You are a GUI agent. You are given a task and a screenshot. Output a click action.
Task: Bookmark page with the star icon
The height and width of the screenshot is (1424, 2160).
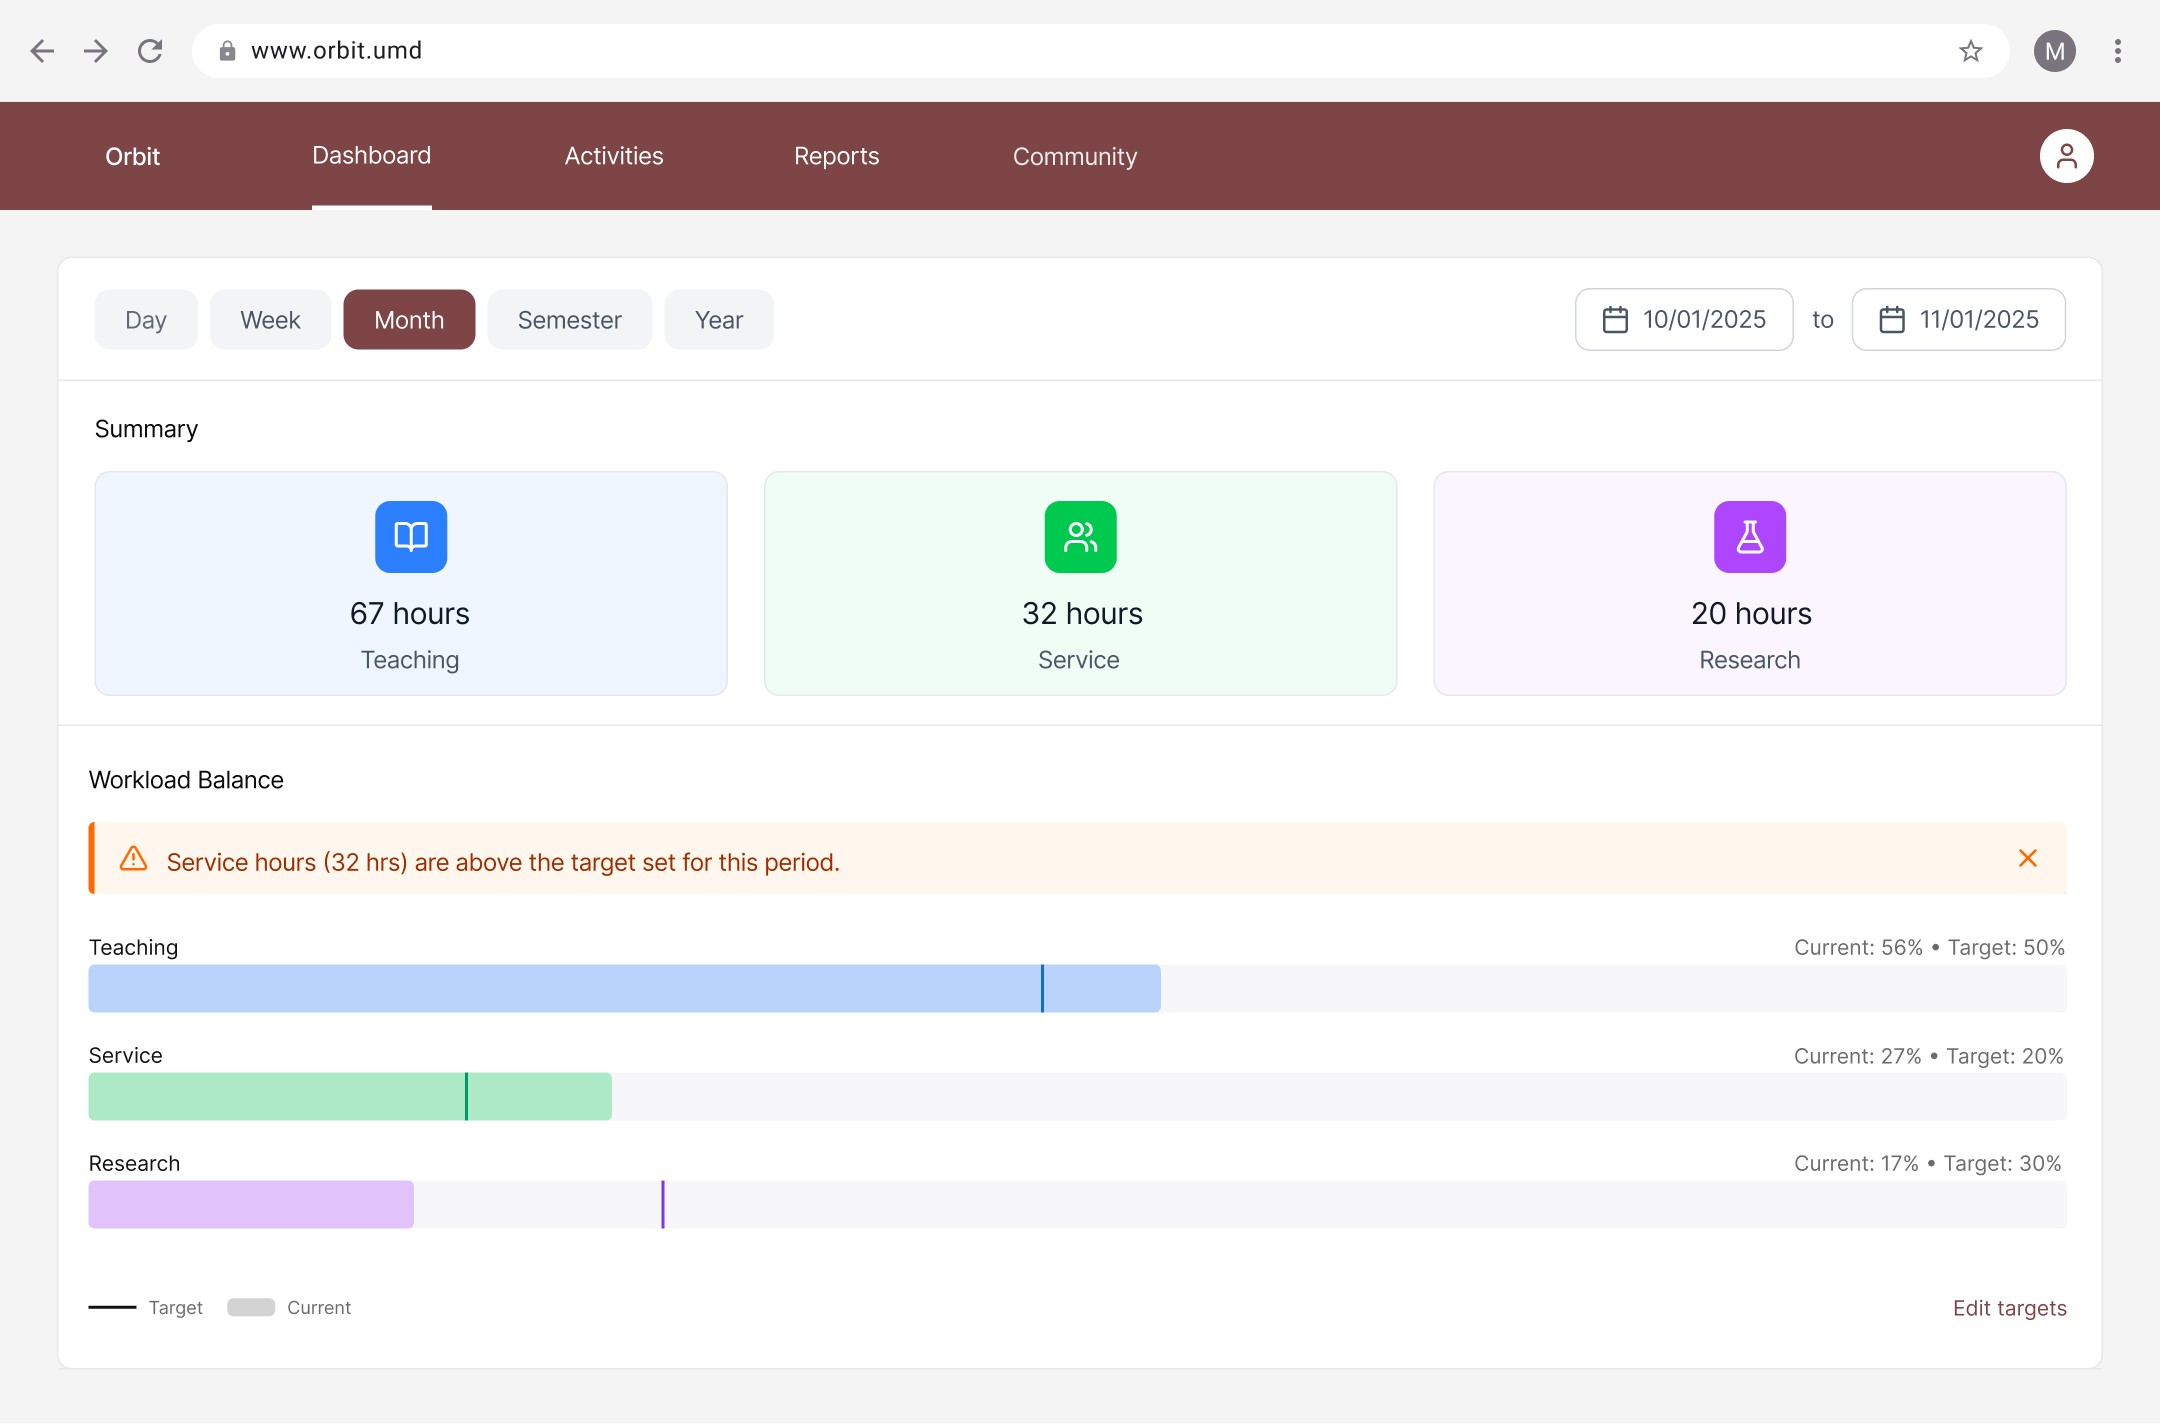coord(1970,51)
